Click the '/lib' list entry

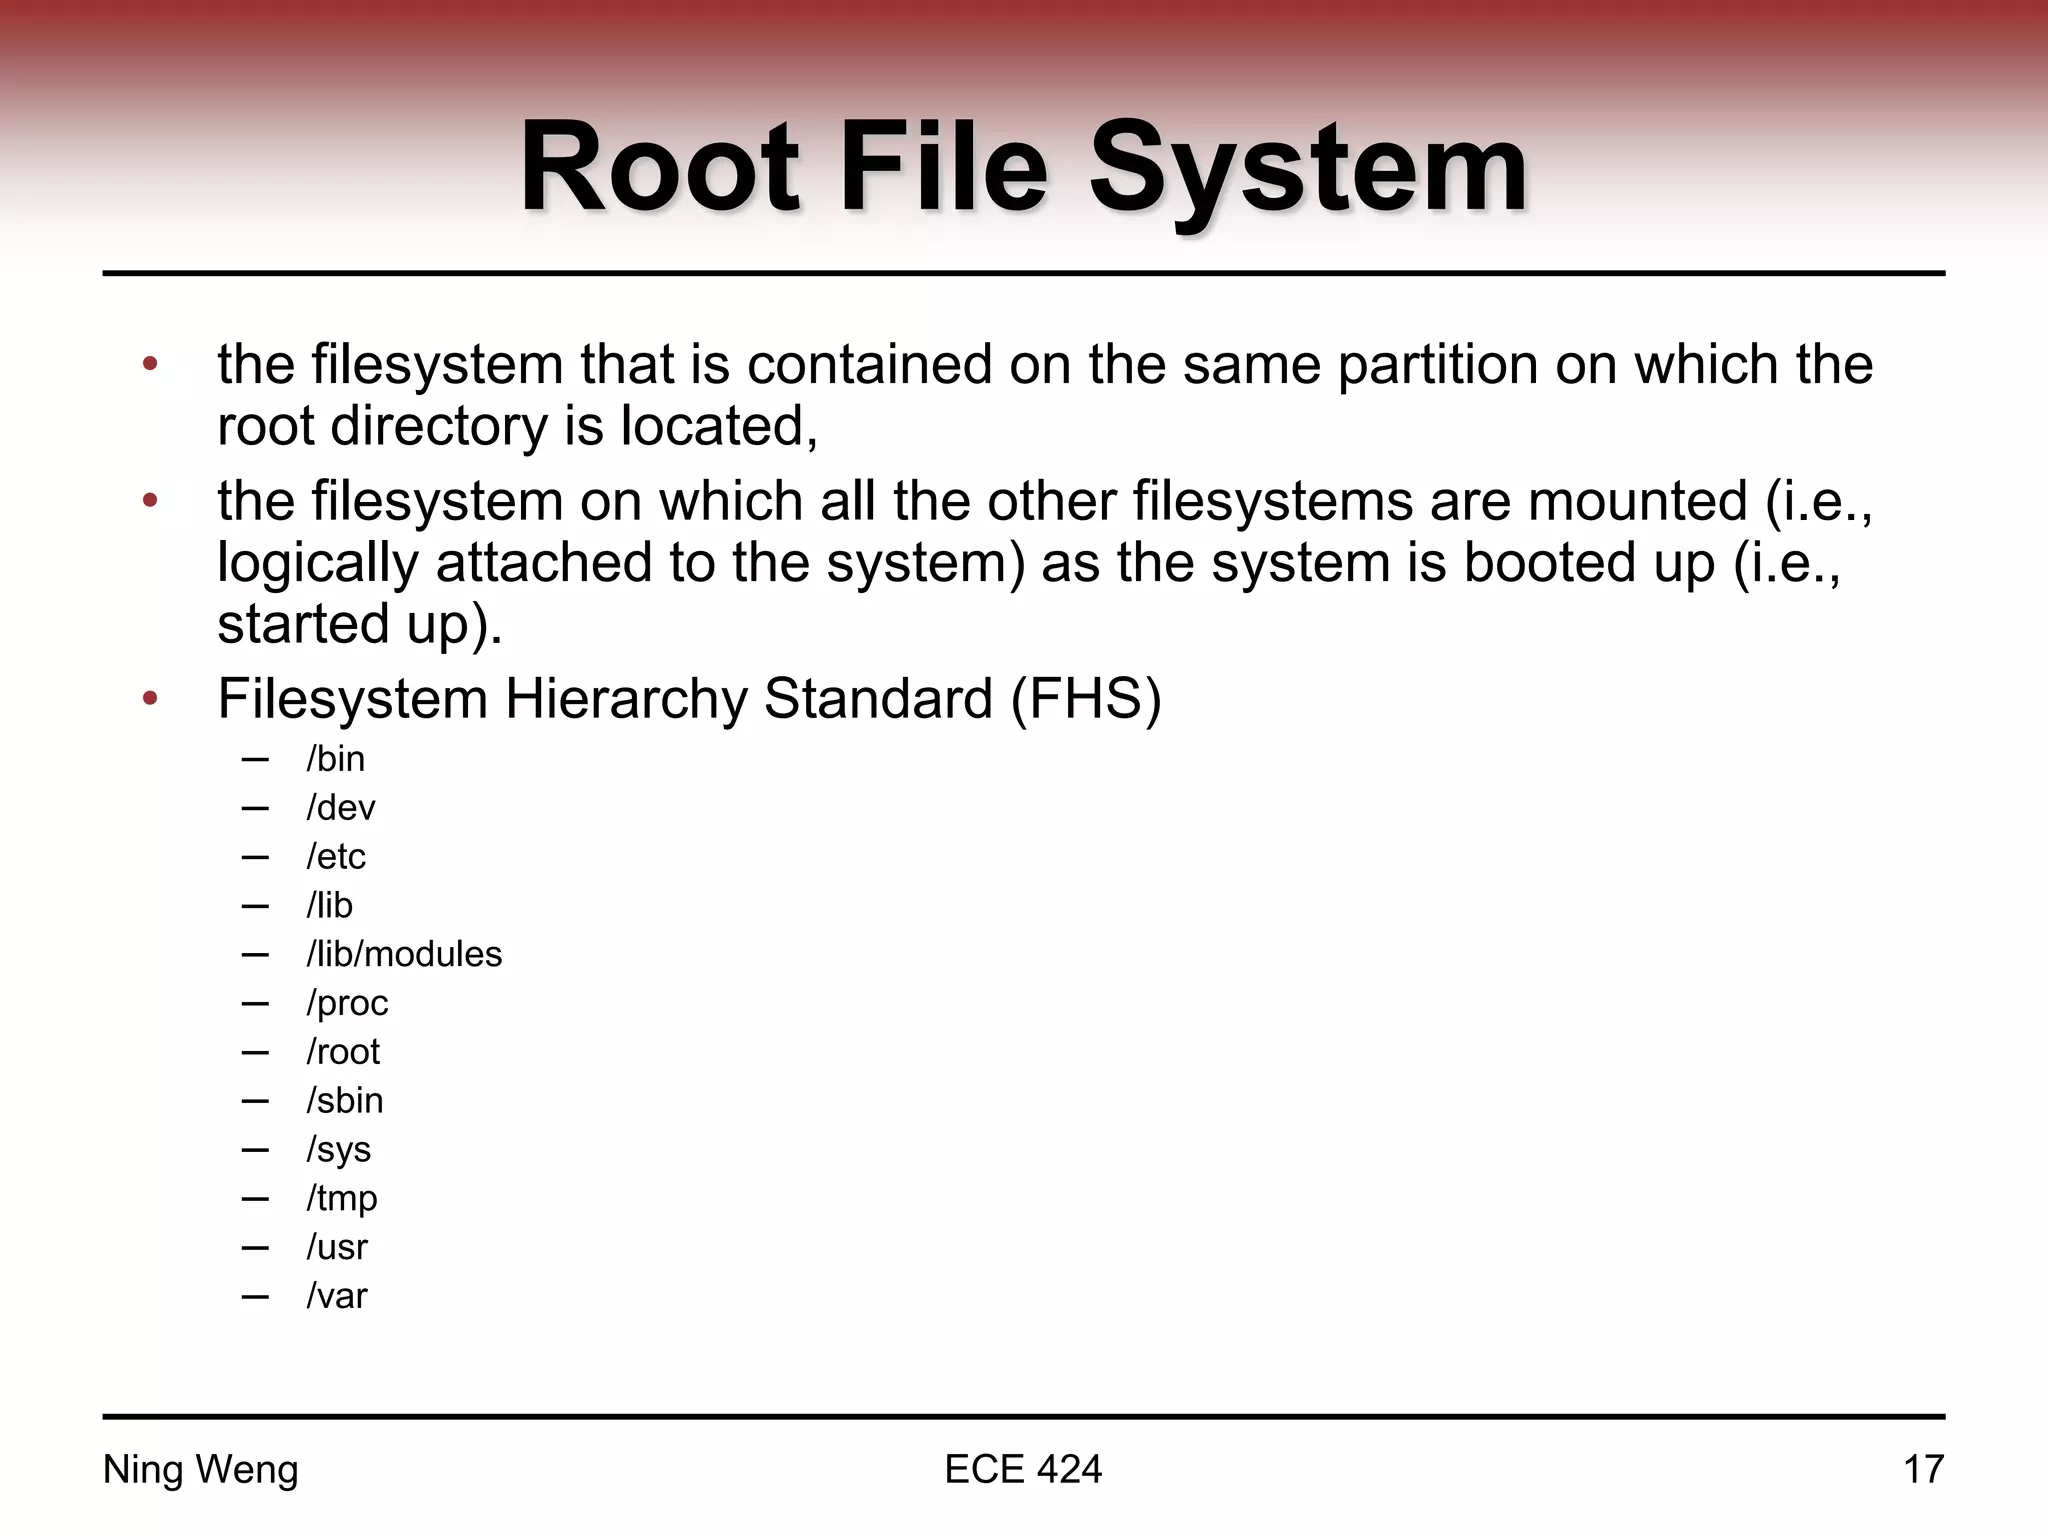point(329,905)
